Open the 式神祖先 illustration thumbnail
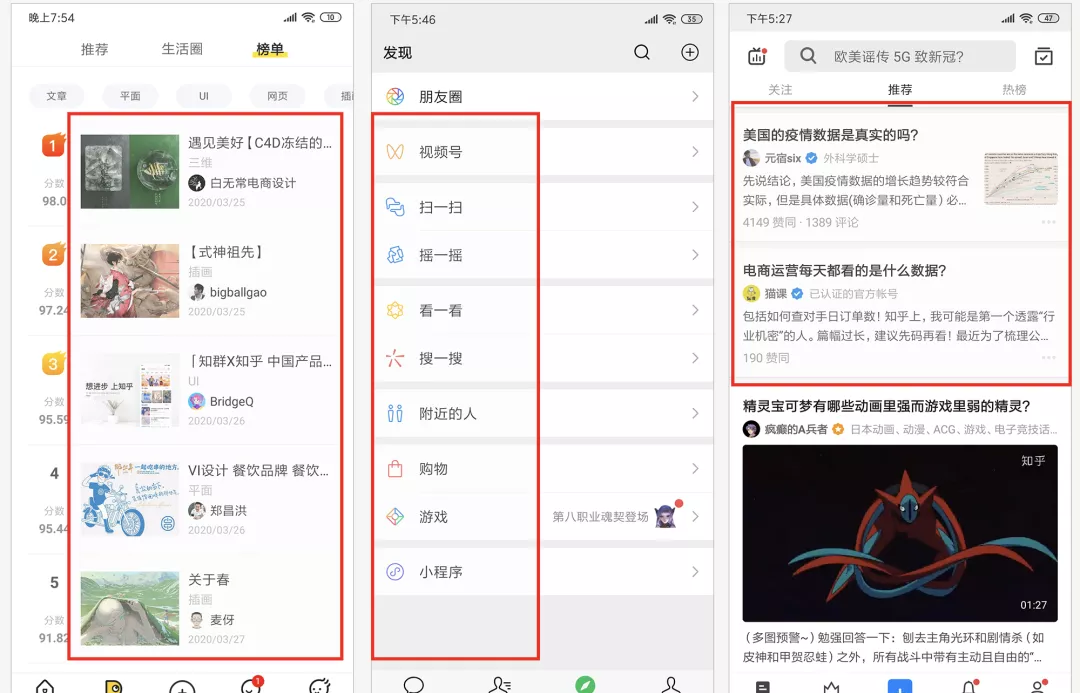The width and height of the screenshot is (1080, 693). [x=129, y=280]
